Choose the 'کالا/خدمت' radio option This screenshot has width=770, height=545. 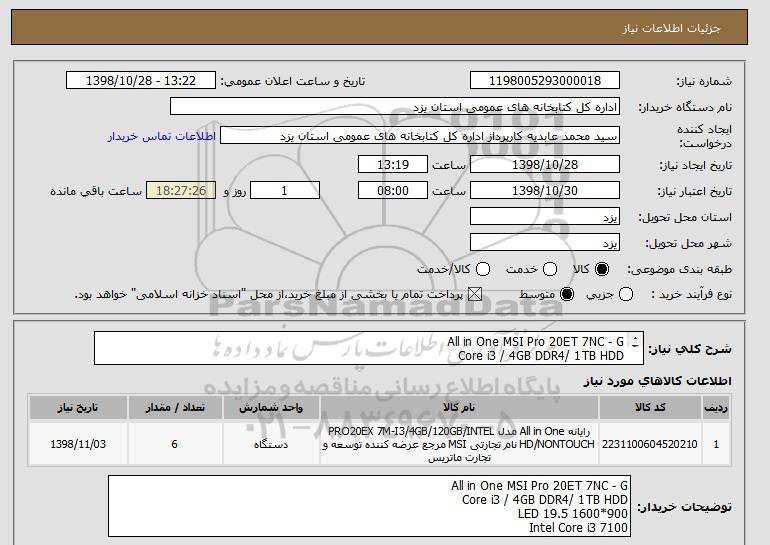[483, 269]
